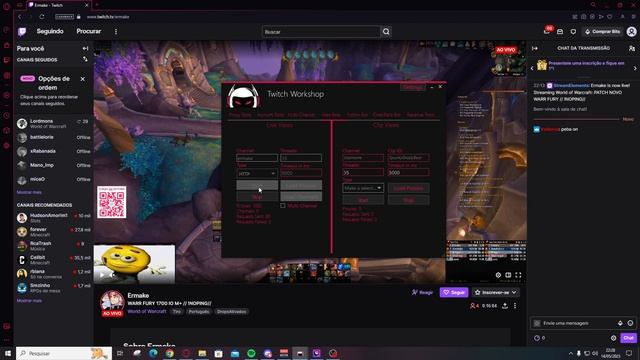The image size is (640, 360).
Task: Open the video player settings gear
Action: [x=498, y=275]
